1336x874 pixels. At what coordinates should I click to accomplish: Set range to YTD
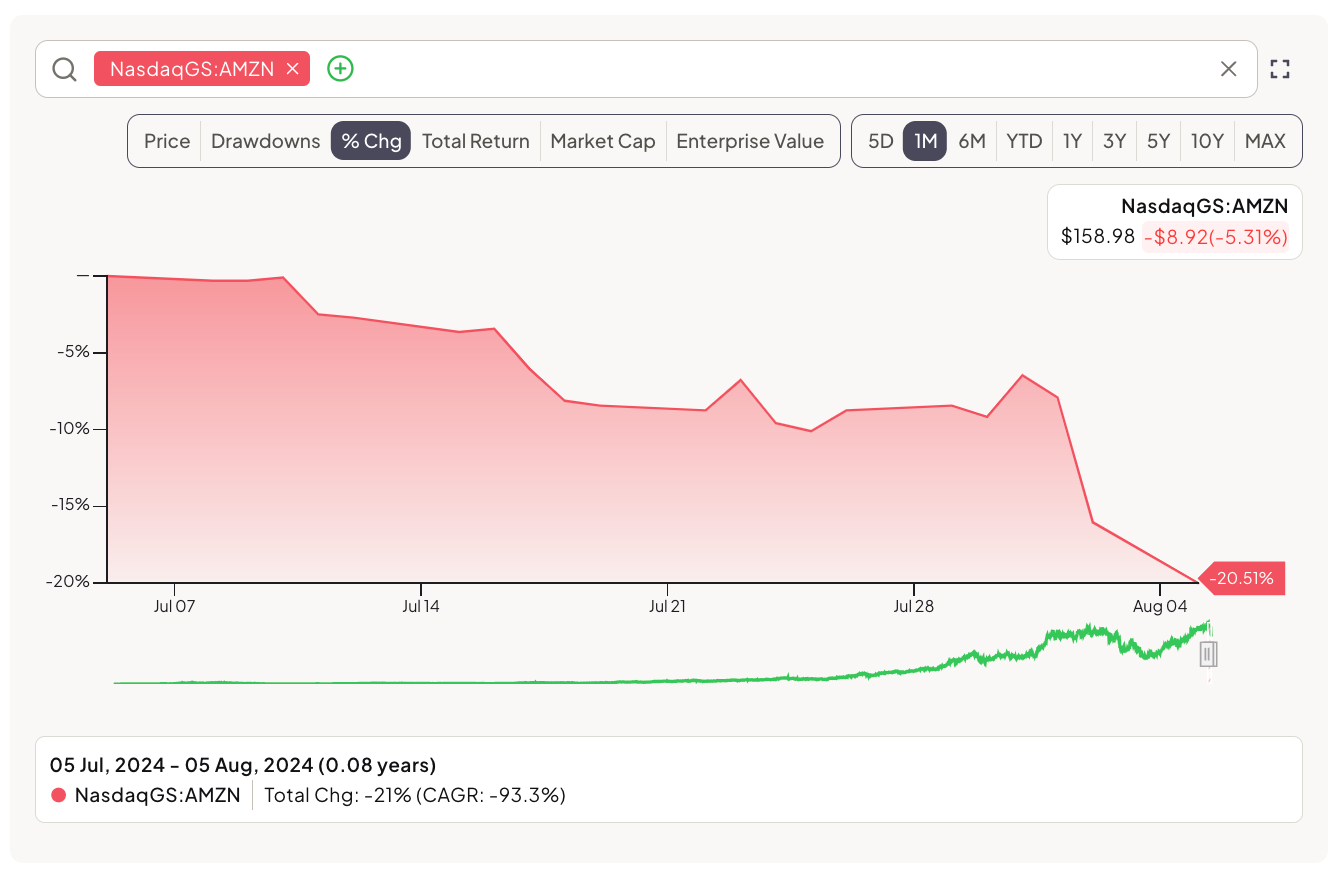pyautogui.click(x=1024, y=141)
